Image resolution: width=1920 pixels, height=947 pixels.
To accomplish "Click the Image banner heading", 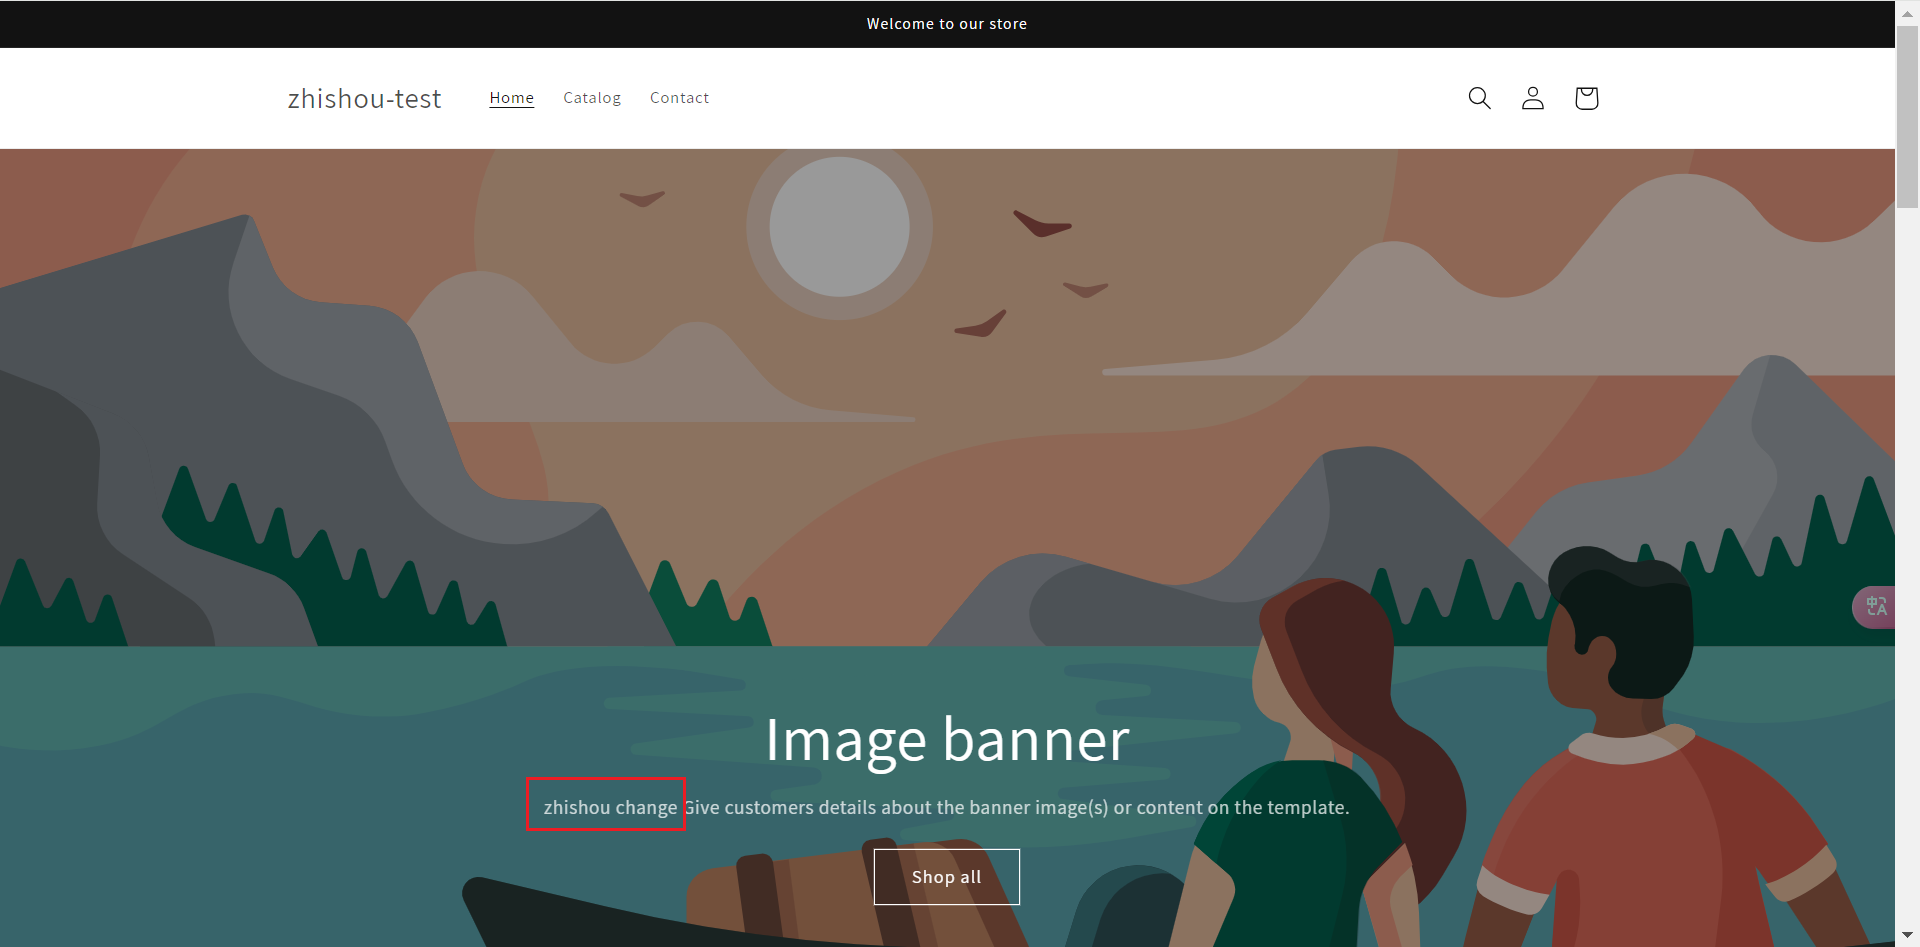I will point(947,741).
